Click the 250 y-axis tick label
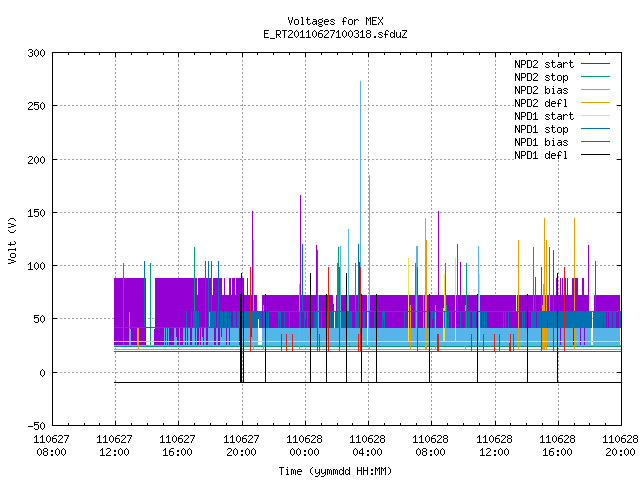Screen dimensions: 640x480 coord(36,106)
